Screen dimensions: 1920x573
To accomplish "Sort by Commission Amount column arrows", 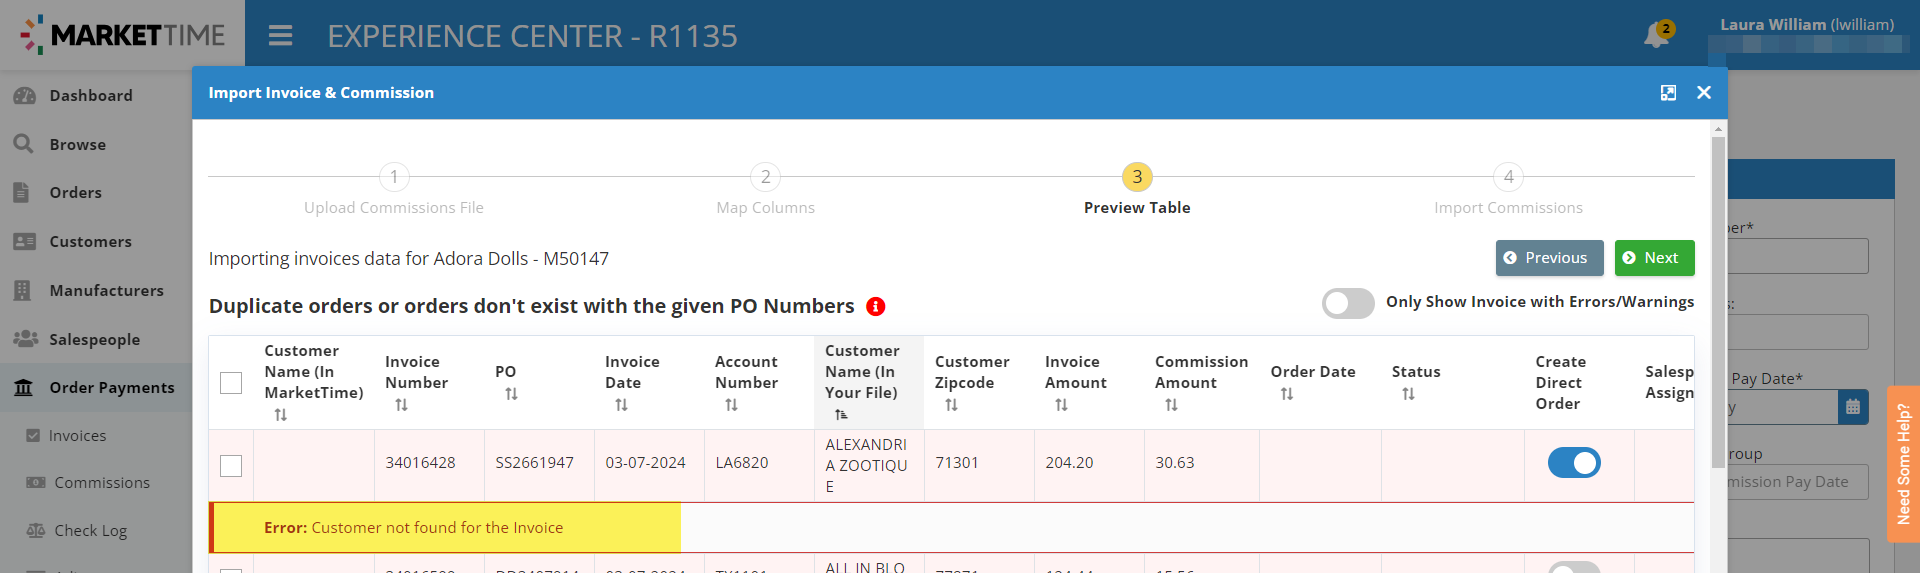I will click(x=1171, y=405).
